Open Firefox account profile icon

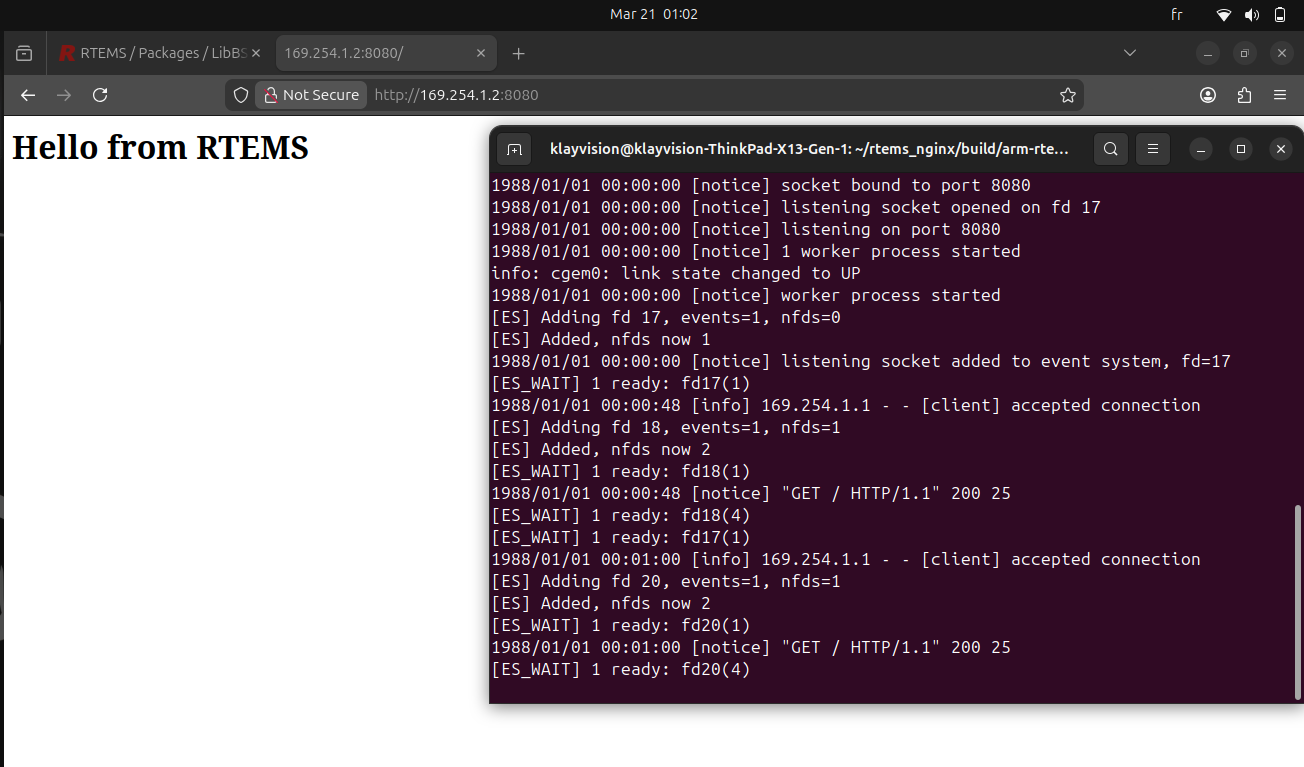[1208, 95]
